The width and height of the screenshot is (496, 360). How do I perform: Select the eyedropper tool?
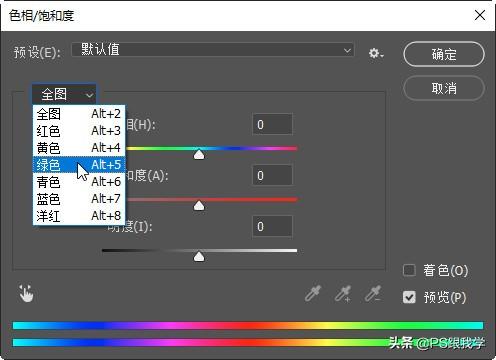pyautogui.click(x=313, y=293)
